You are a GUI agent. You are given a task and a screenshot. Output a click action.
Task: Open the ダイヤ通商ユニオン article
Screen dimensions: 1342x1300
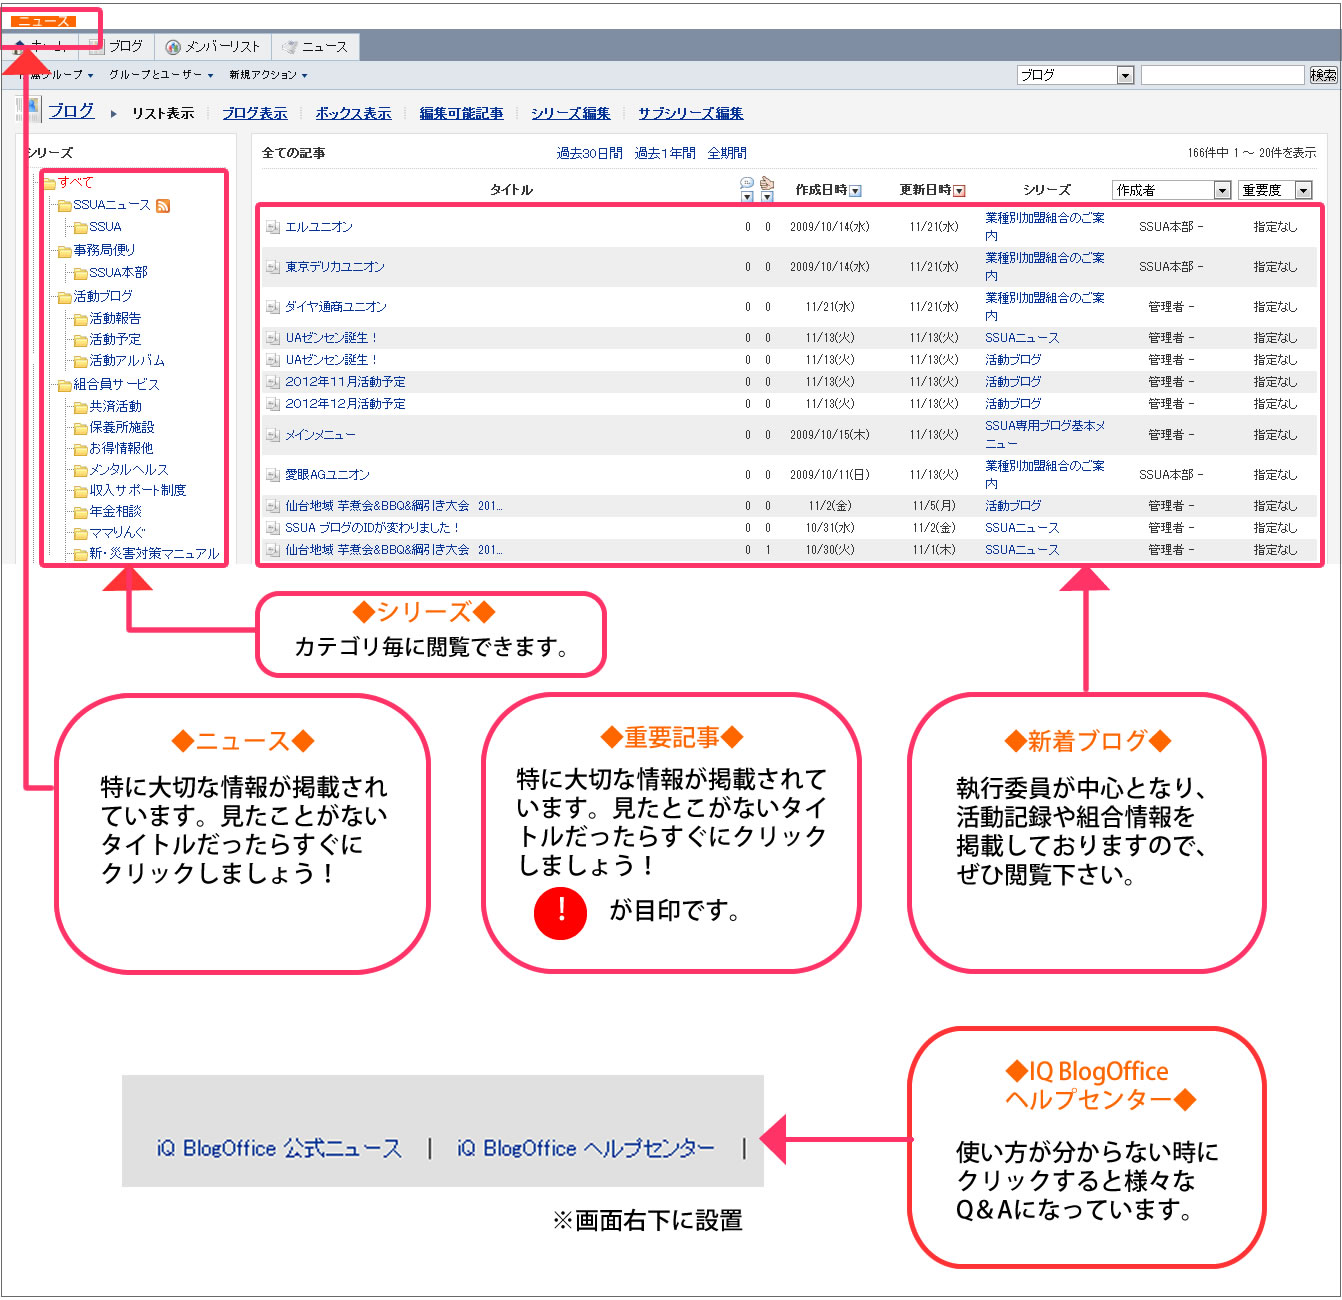(336, 308)
